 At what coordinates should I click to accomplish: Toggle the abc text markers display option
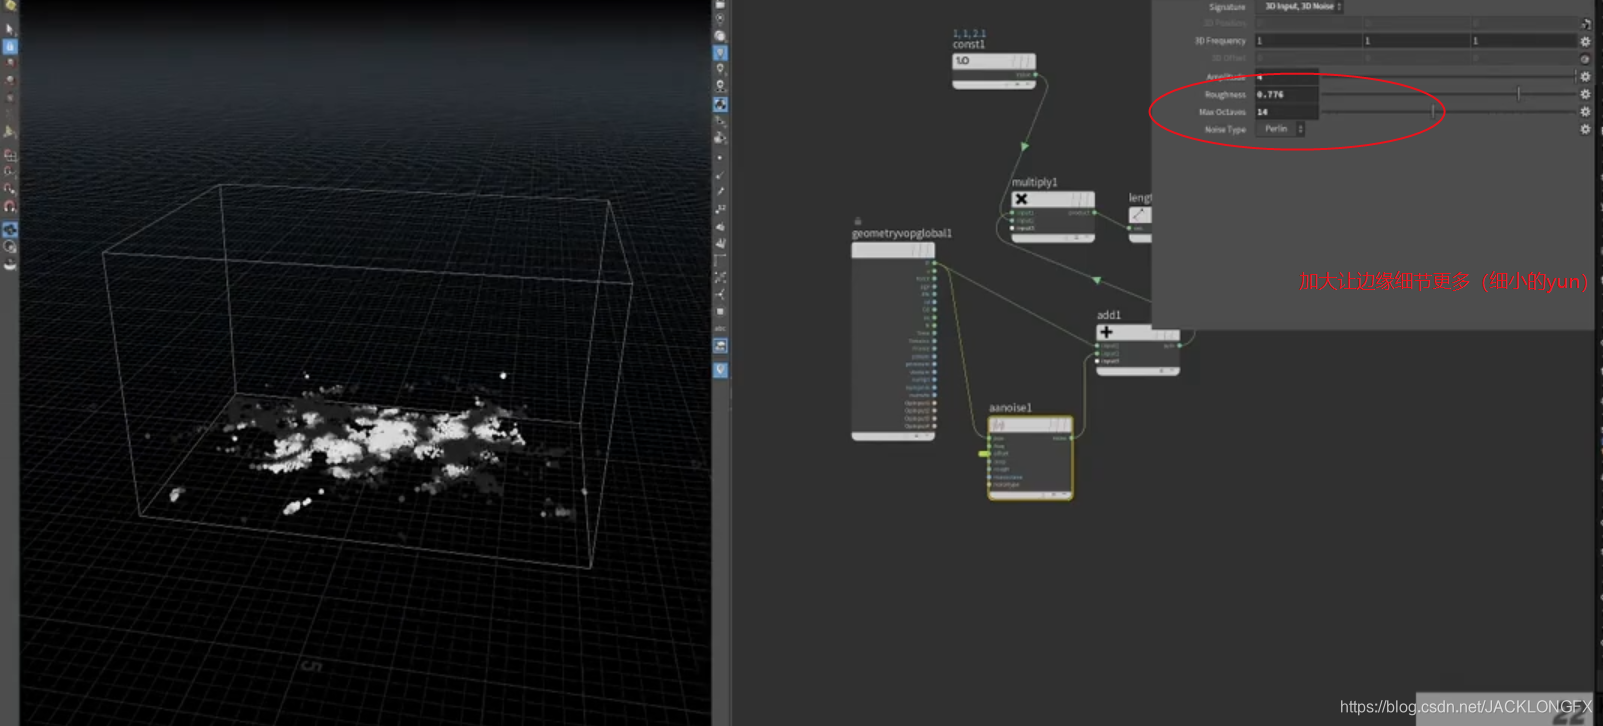[720, 328]
